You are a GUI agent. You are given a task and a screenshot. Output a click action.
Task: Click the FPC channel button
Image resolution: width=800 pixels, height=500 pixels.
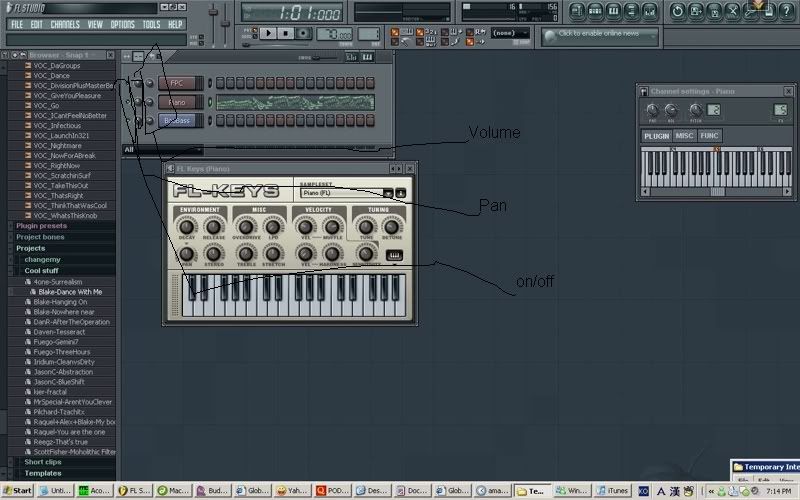point(177,83)
